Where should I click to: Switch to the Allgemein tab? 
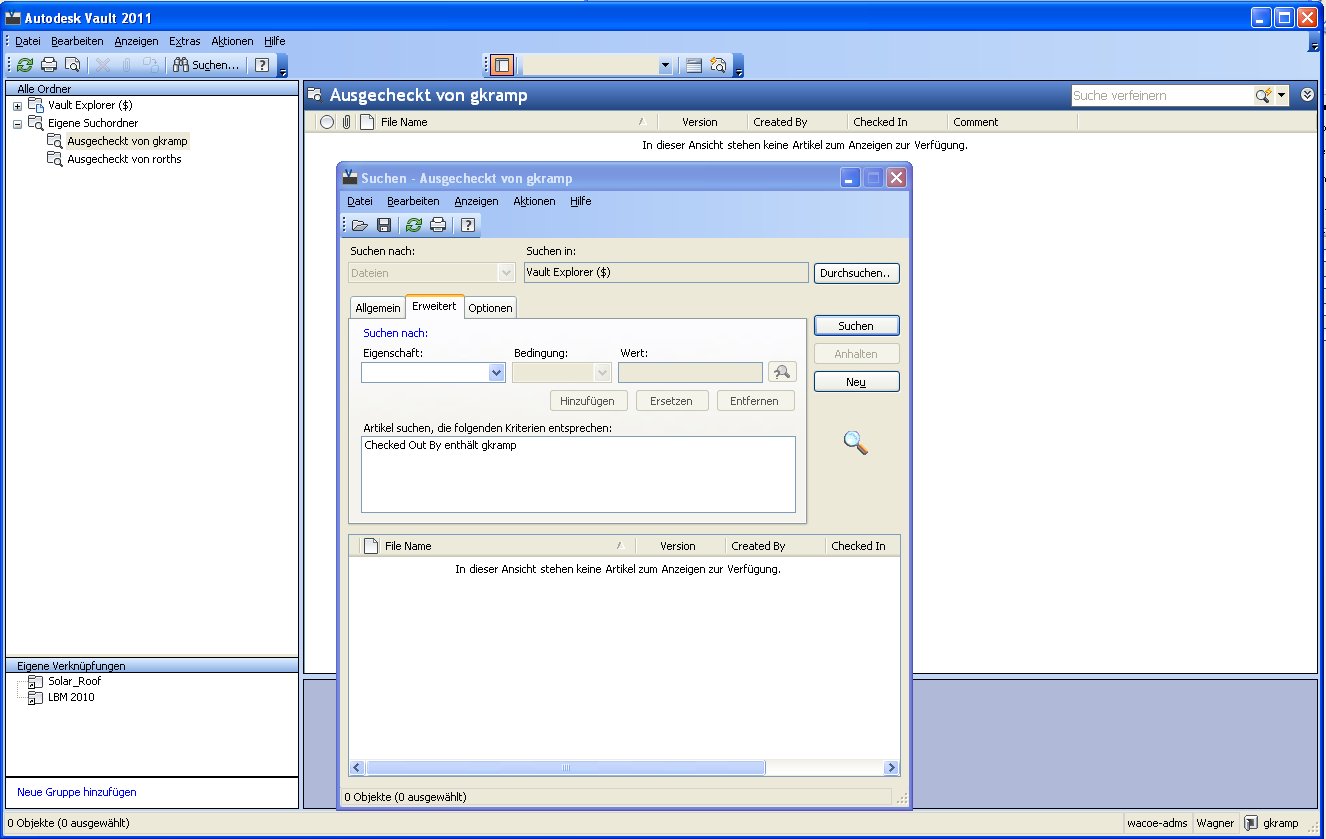pyautogui.click(x=378, y=308)
